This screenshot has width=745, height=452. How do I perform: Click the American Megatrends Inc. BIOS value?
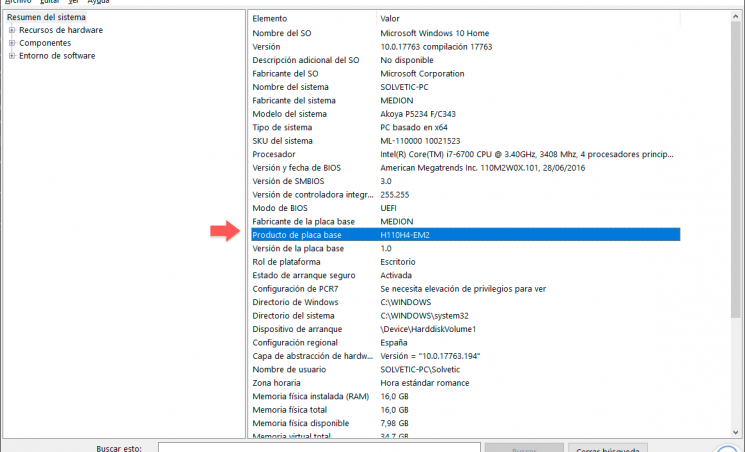[x=482, y=168]
